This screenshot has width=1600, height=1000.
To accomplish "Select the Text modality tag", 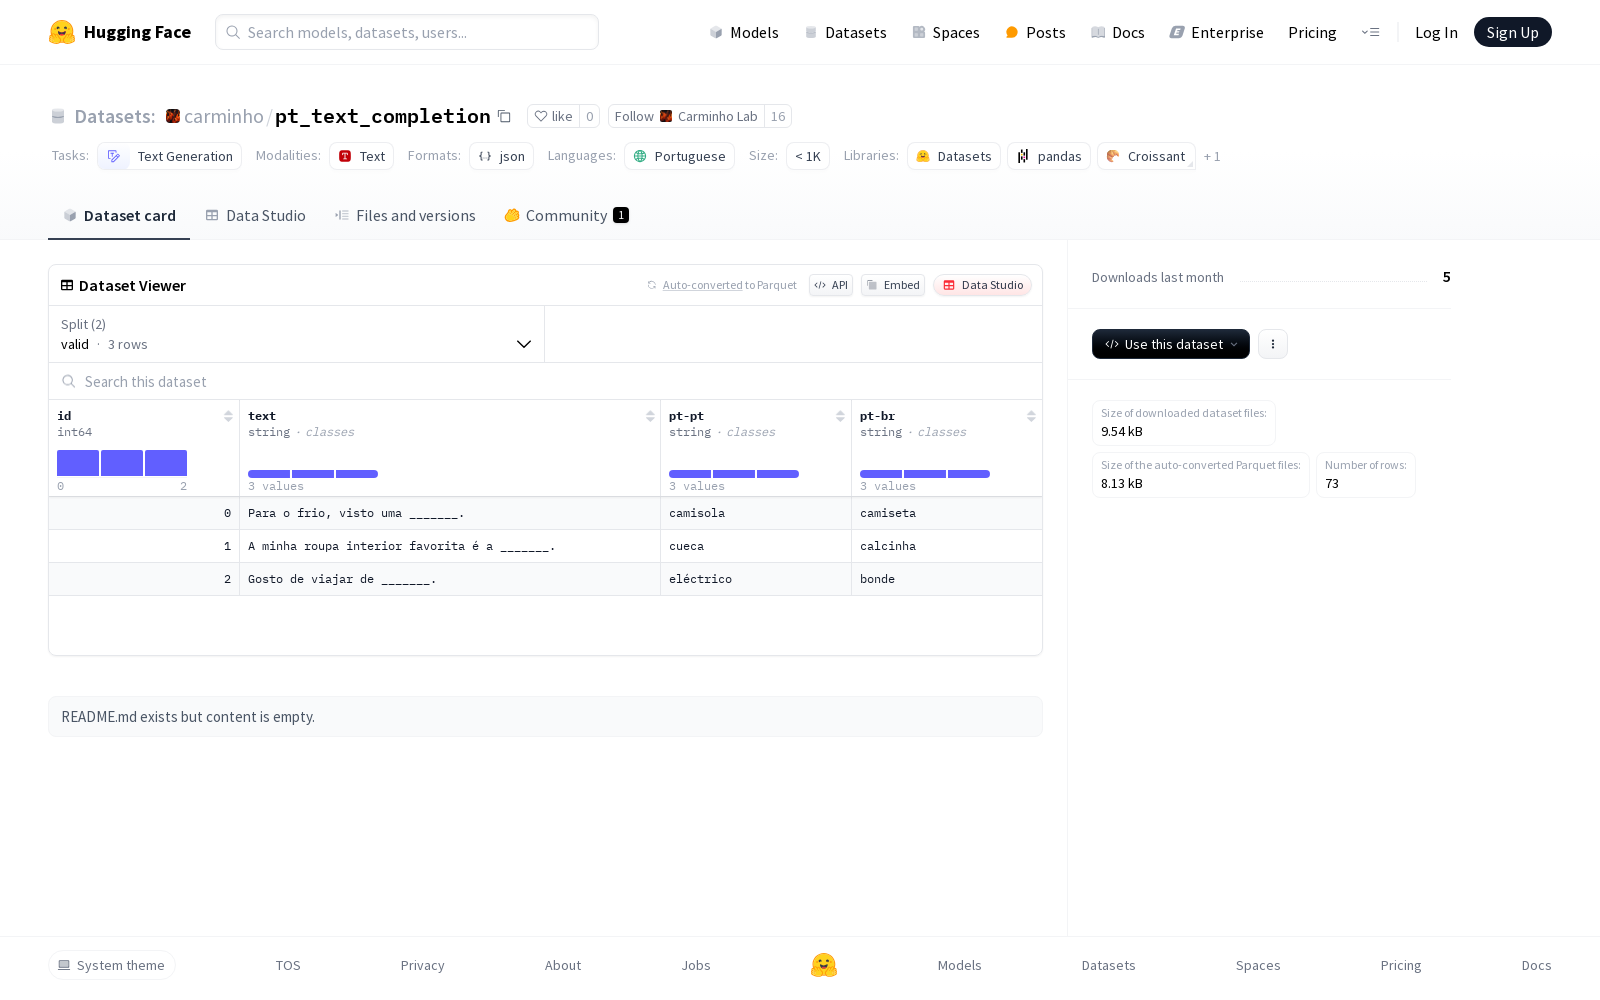I will [361, 156].
